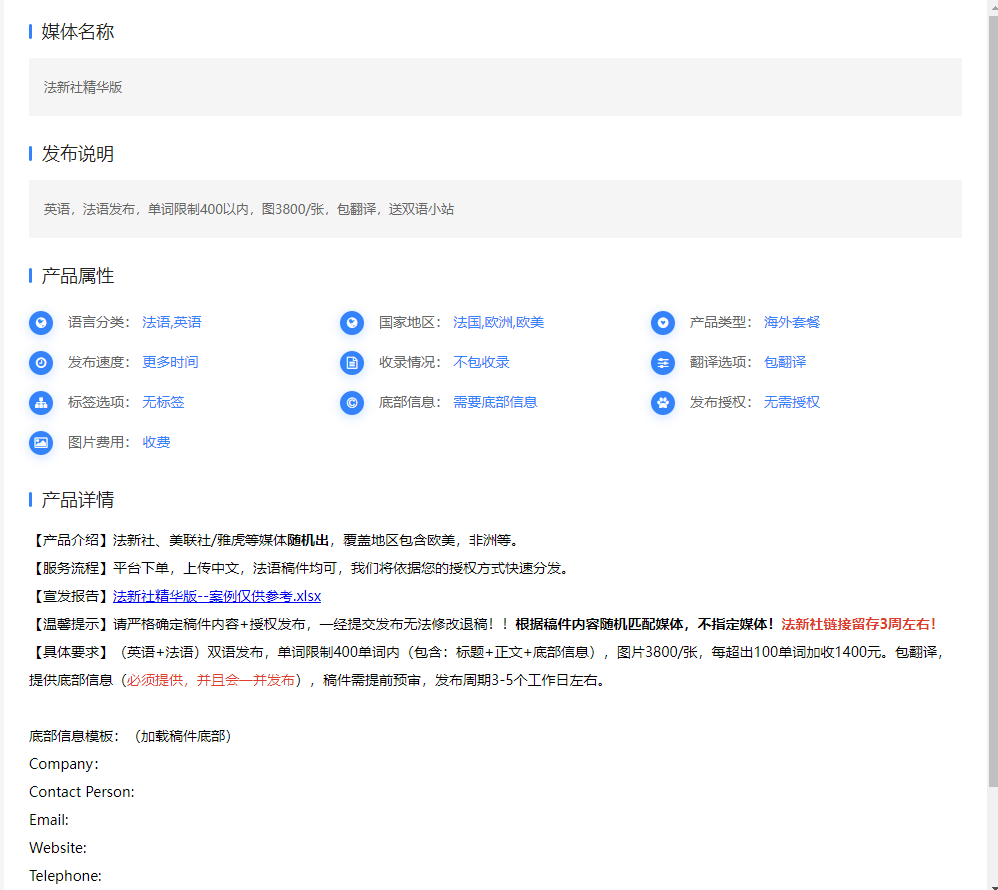The height and width of the screenshot is (890, 998).
Task: Click the 图片费用 label
Action: point(99,442)
